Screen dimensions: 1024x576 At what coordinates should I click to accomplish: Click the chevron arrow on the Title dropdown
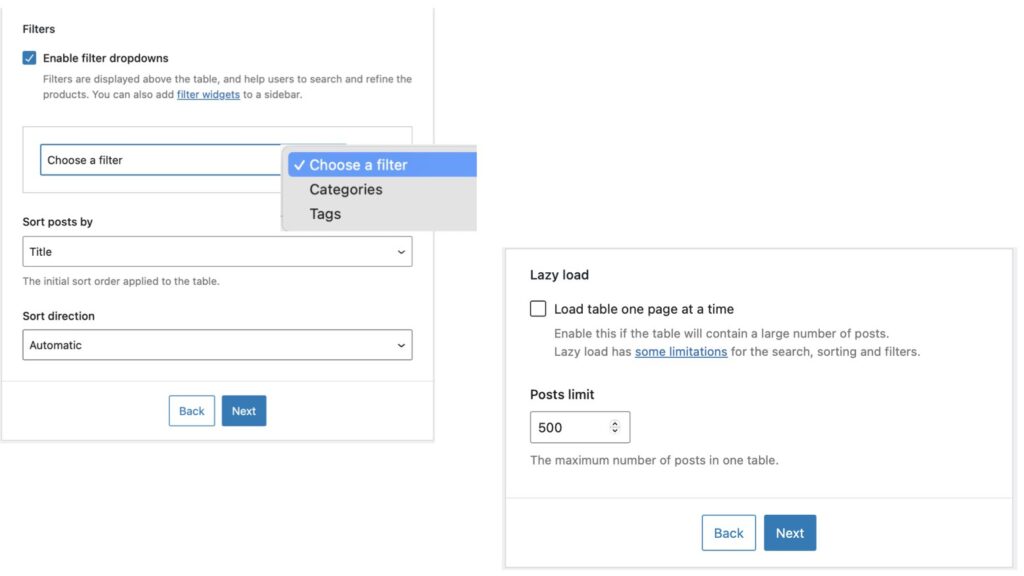(401, 252)
